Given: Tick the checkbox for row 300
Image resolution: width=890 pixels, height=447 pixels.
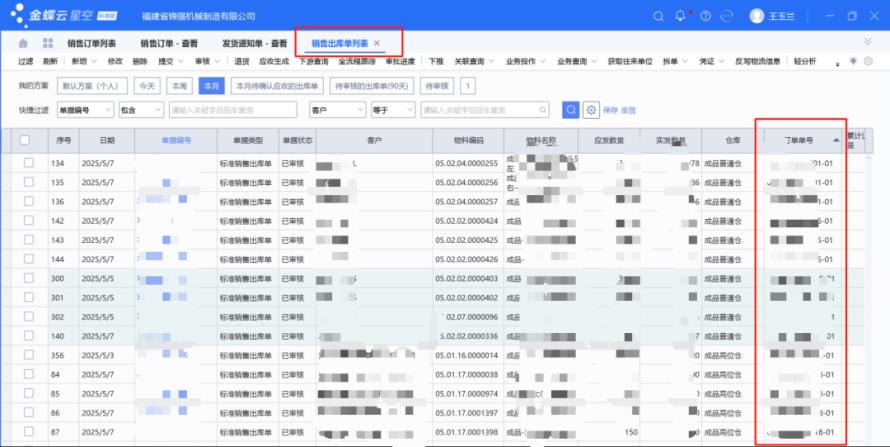Looking at the screenshot, I should pos(29,277).
